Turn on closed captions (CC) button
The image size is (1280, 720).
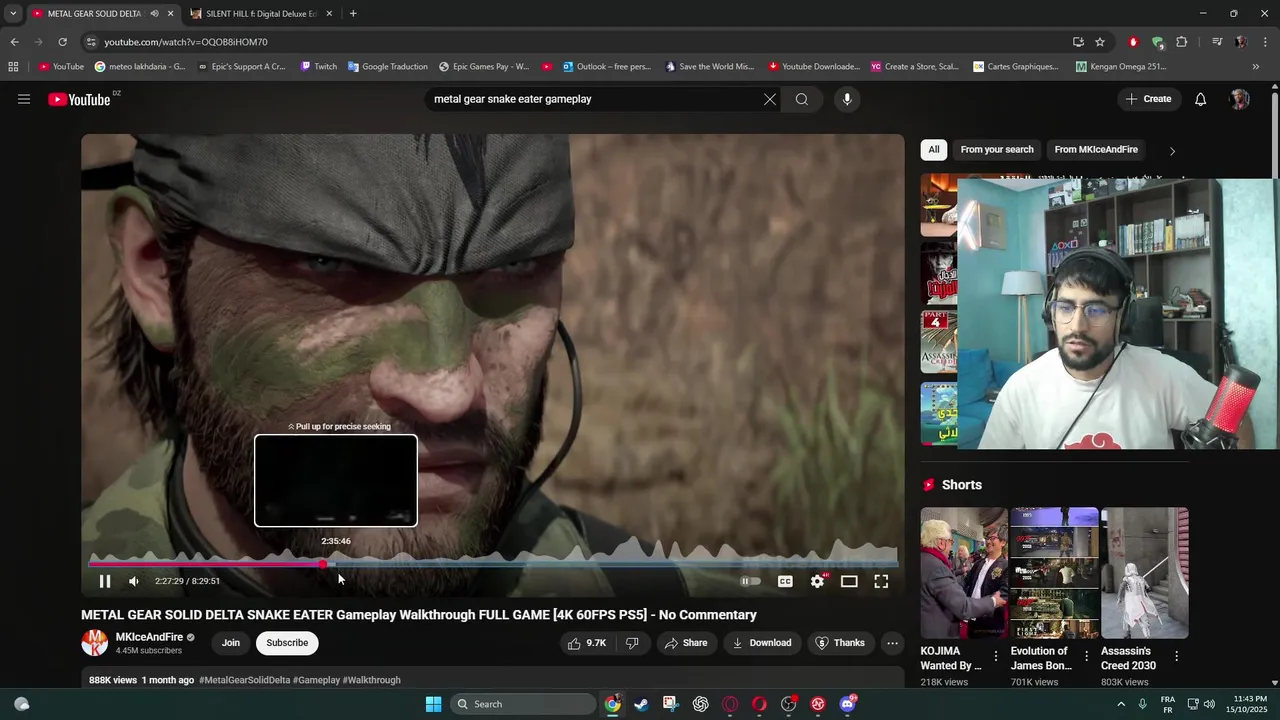[785, 581]
